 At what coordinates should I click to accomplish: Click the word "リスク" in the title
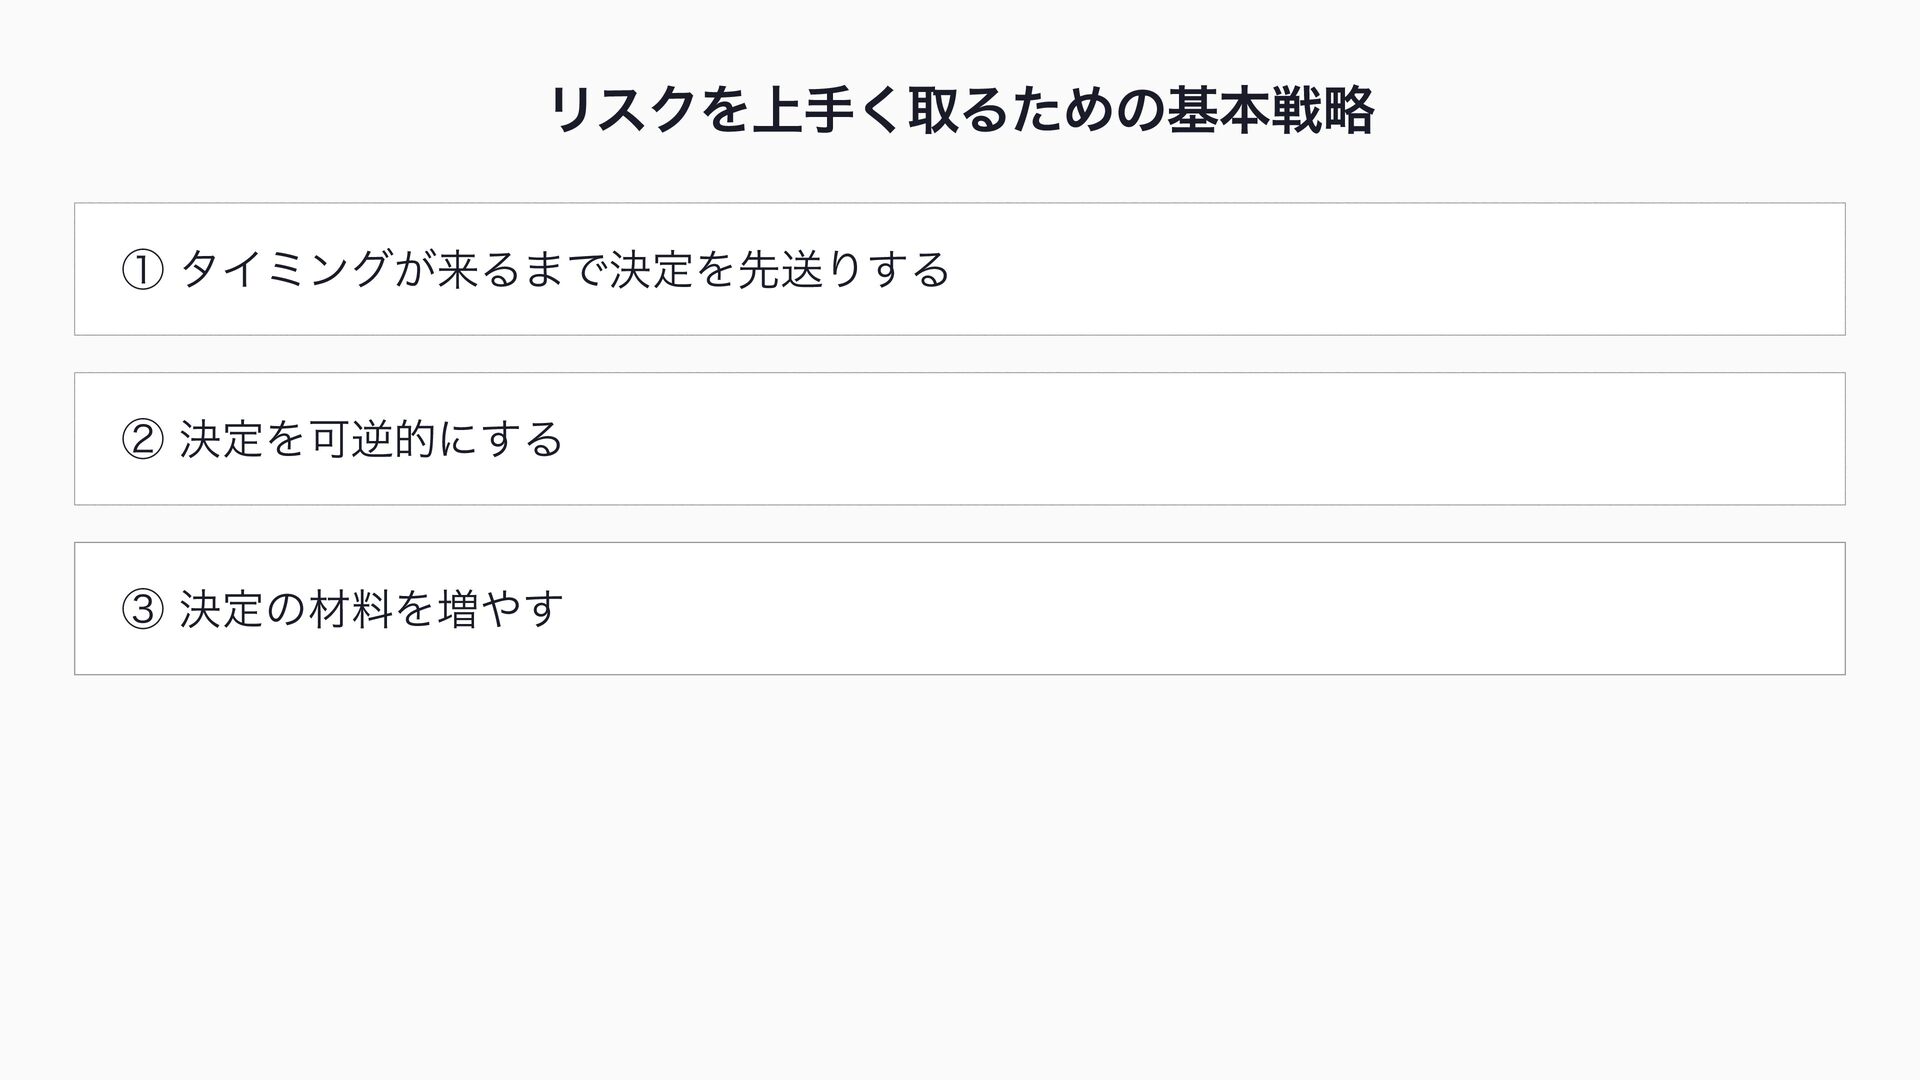620,111
